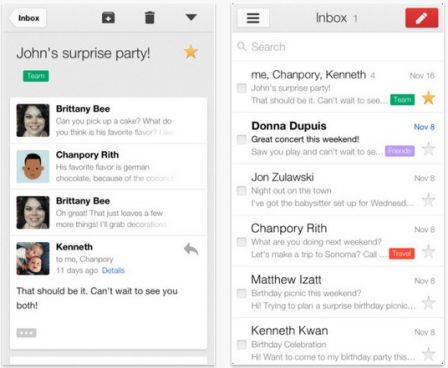Open the Night out on the town email
The image size is (448, 368).
(x=337, y=190)
